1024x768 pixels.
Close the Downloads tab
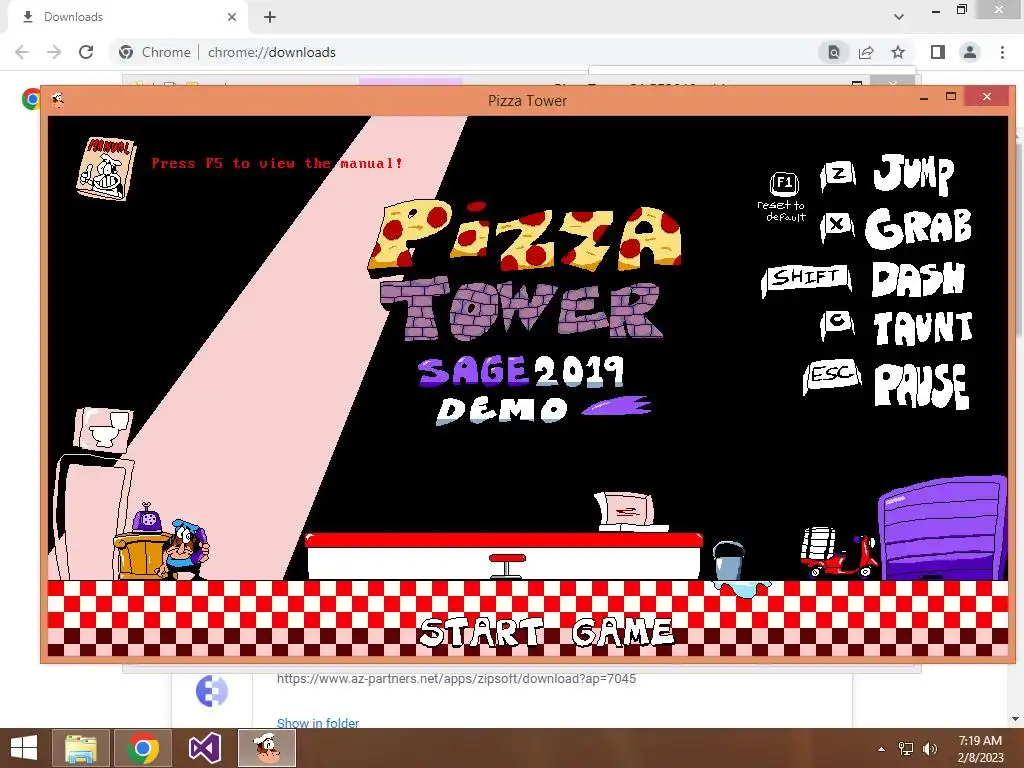(232, 17)
